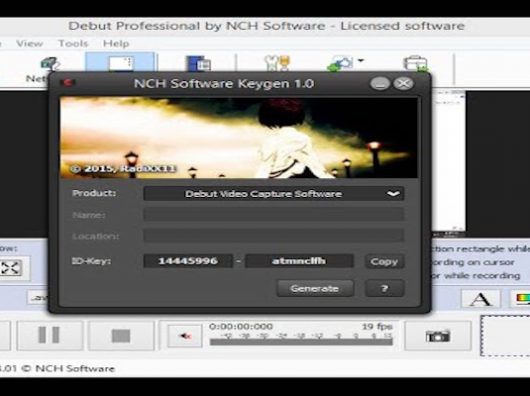Open the Tools menu

(73, 44)
